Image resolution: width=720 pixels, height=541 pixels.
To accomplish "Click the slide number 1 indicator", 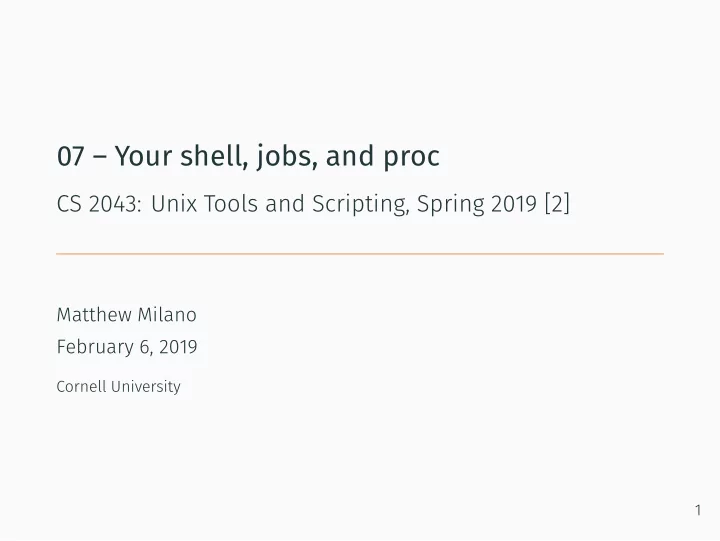I will 698,510.
